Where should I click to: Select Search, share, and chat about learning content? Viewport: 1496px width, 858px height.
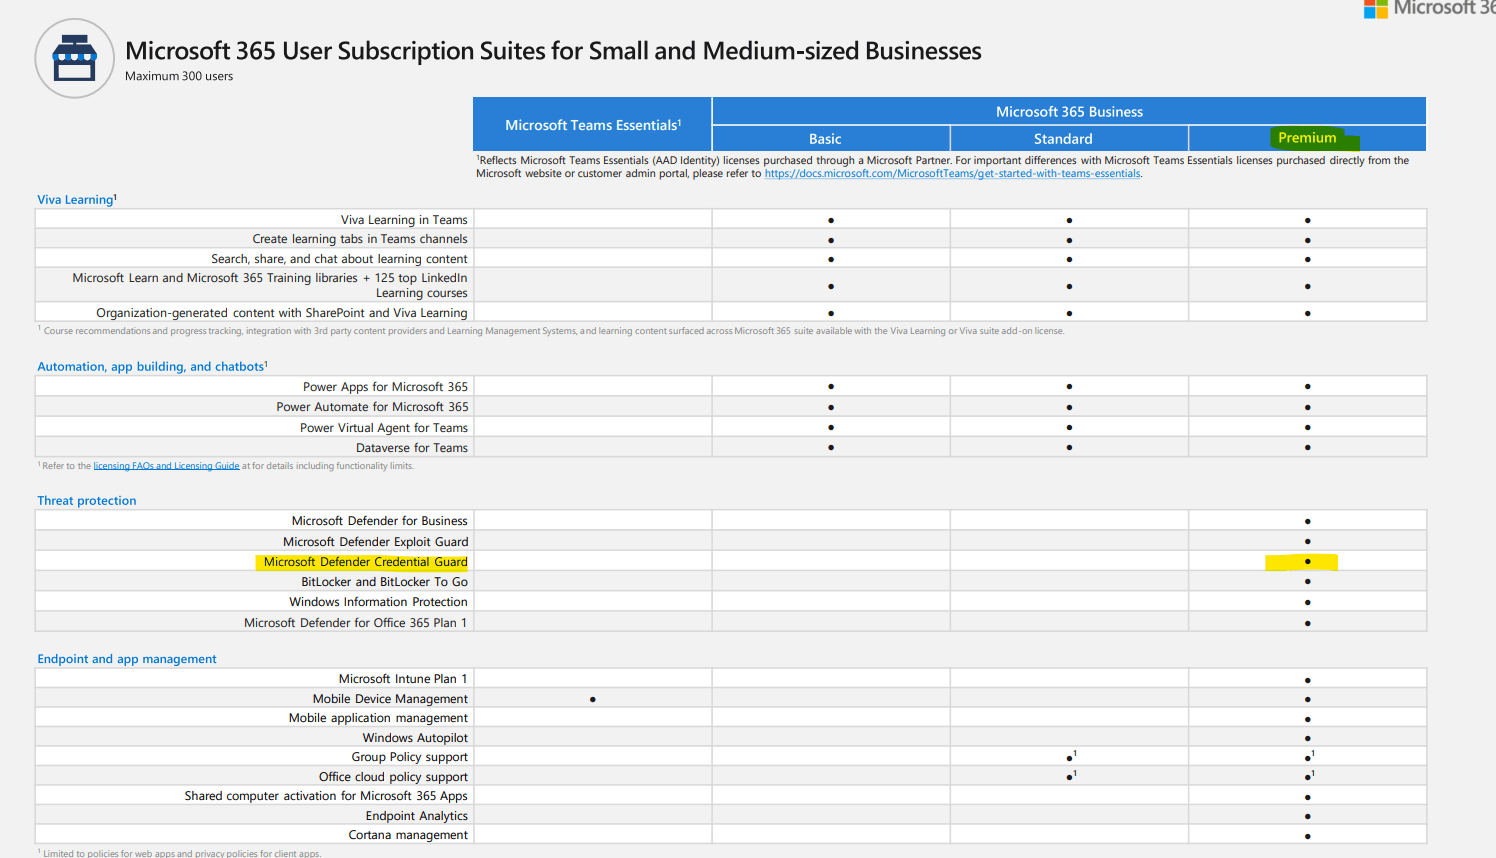point(339,259)
